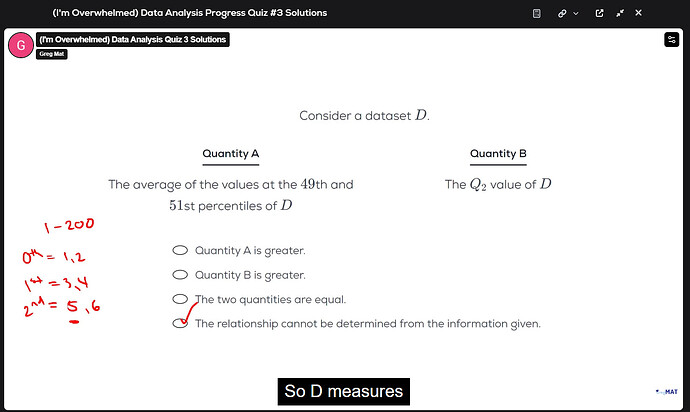Click the 'Quantity B' heading

(x=498, y=154)
